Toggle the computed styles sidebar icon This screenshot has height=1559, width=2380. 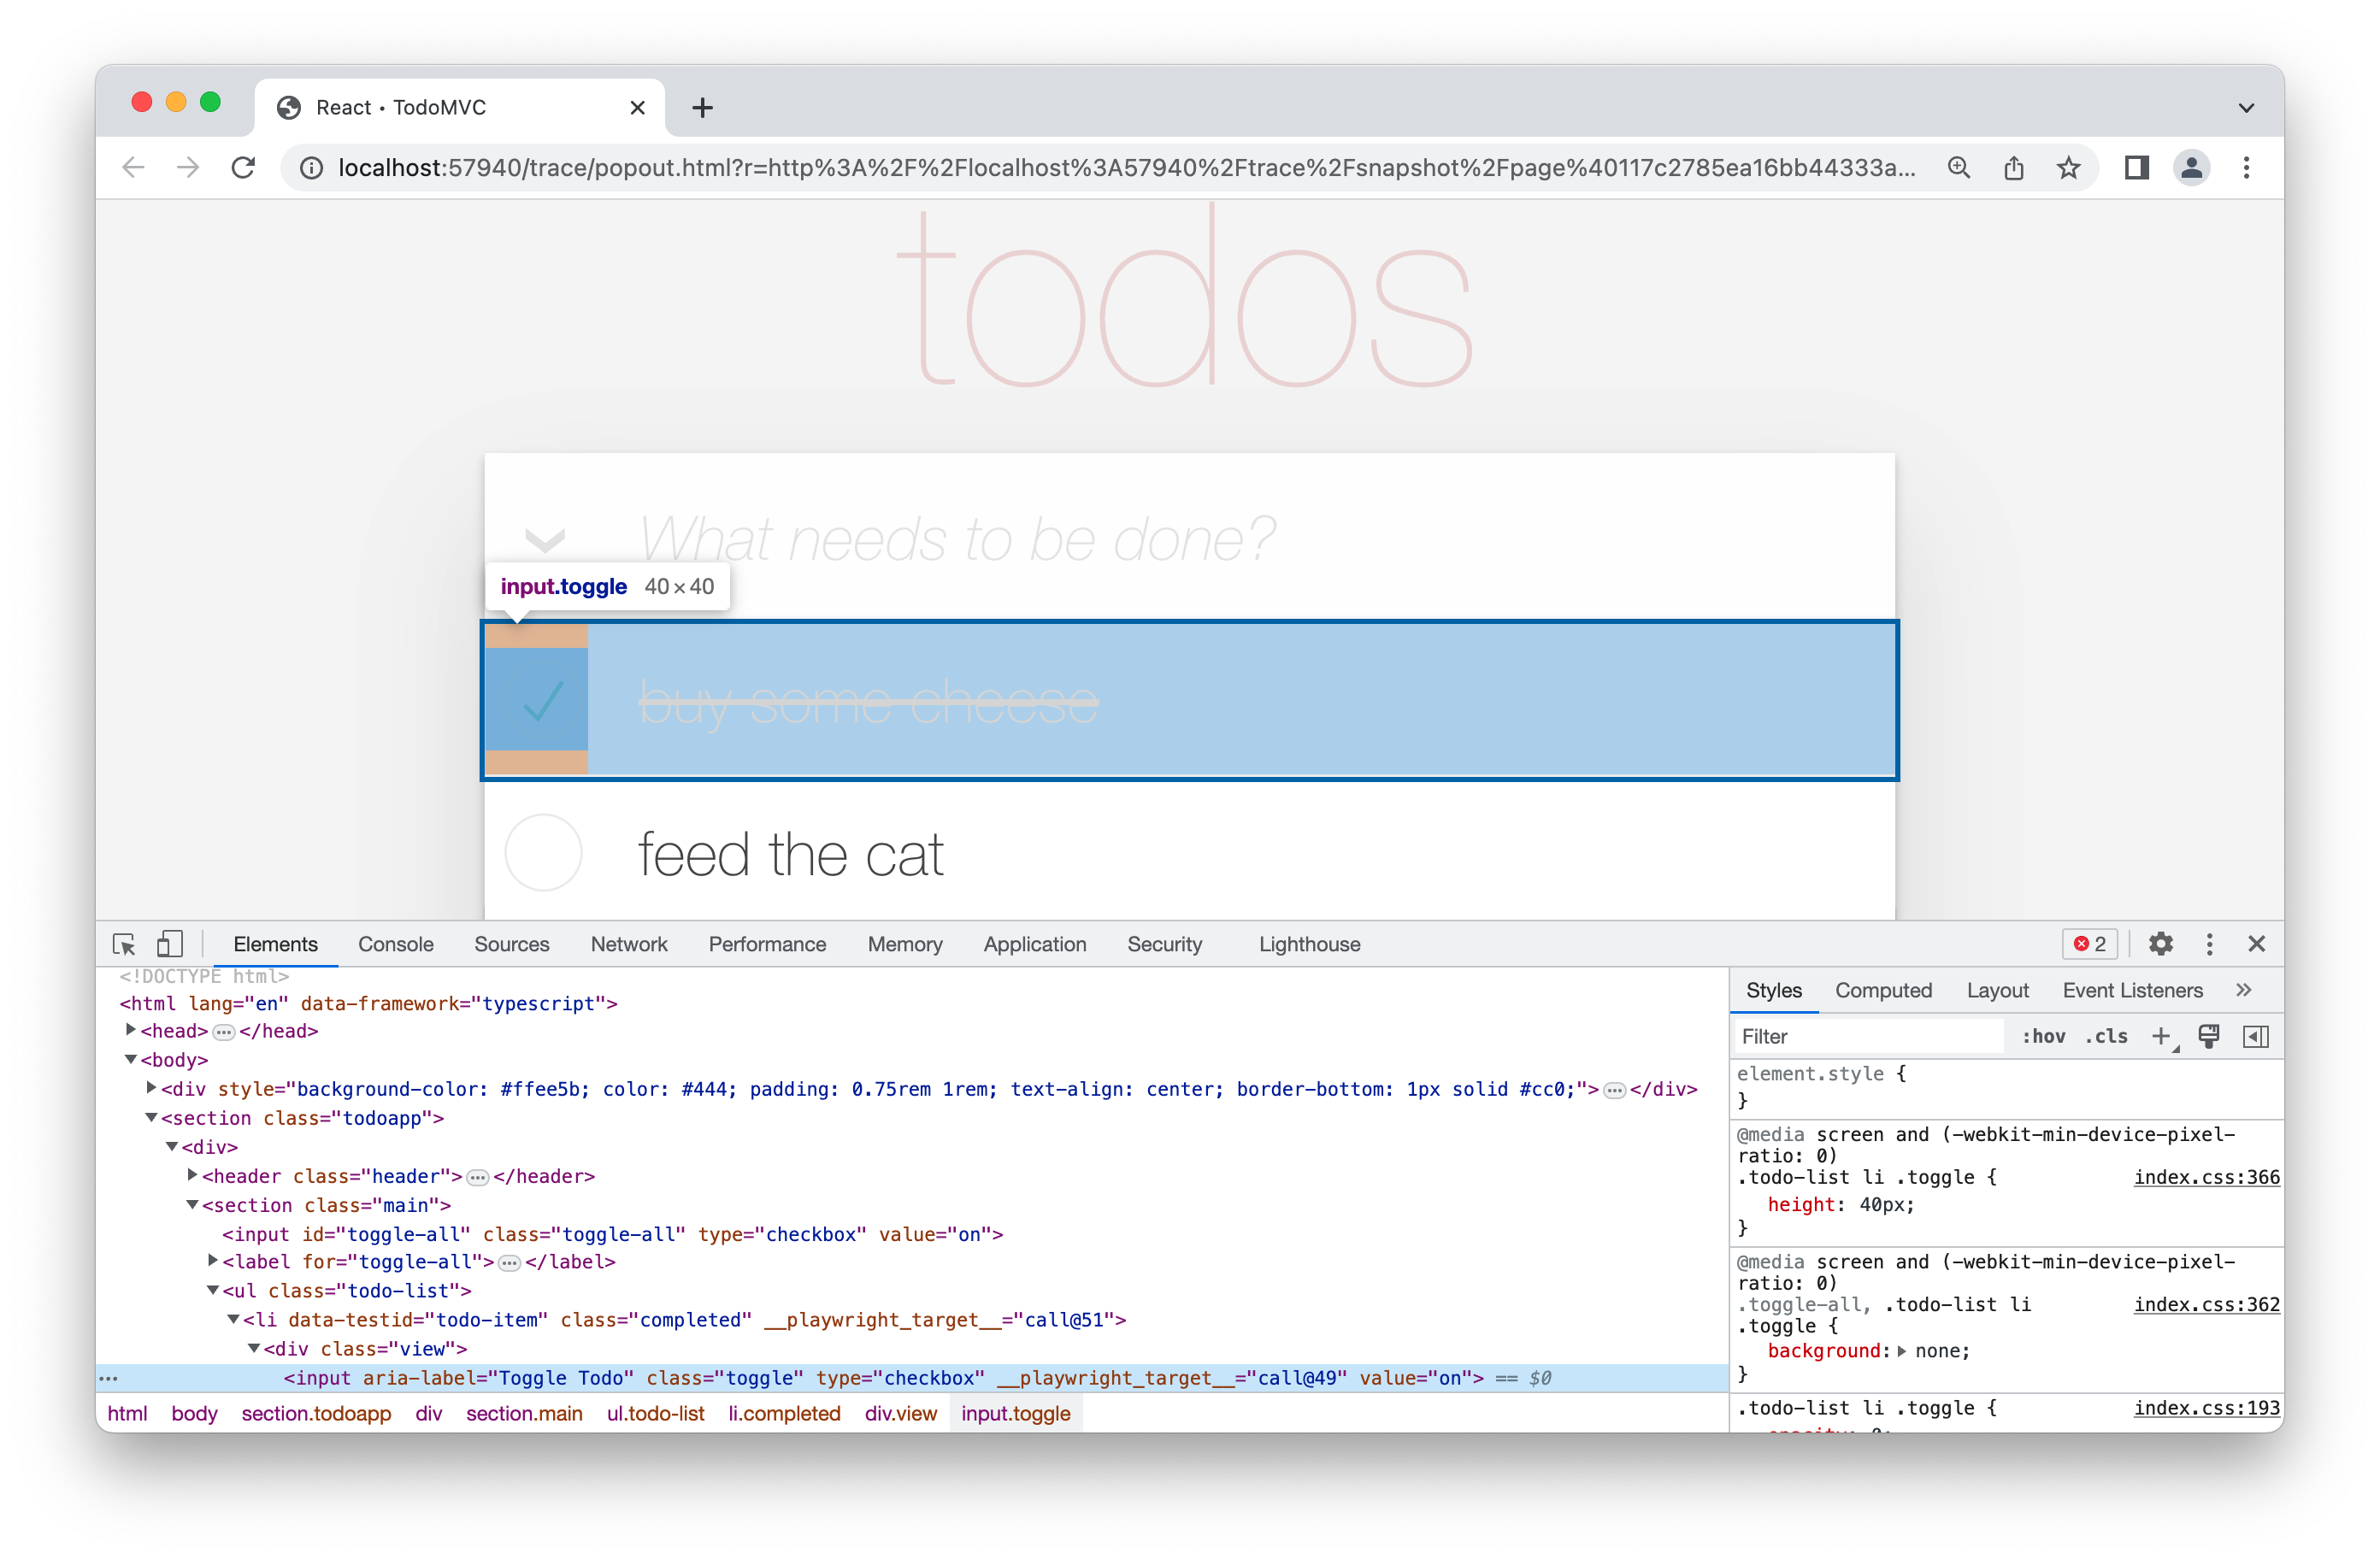(2255, 1036)
